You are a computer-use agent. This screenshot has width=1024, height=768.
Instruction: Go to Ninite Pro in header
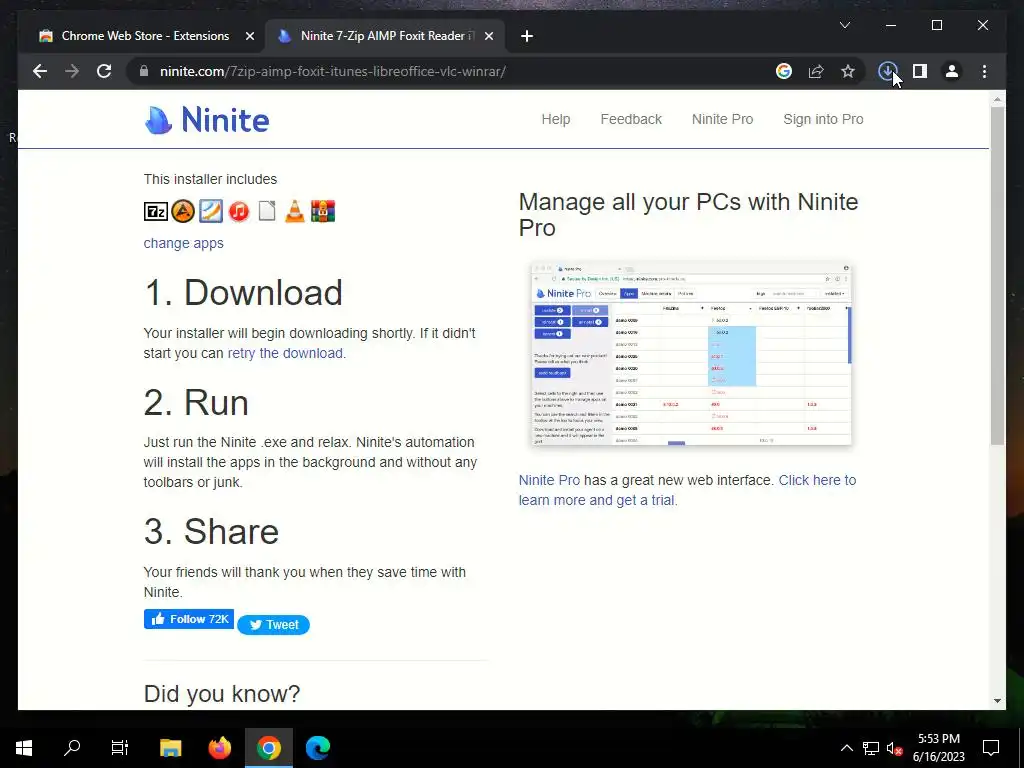coord(722,119)
